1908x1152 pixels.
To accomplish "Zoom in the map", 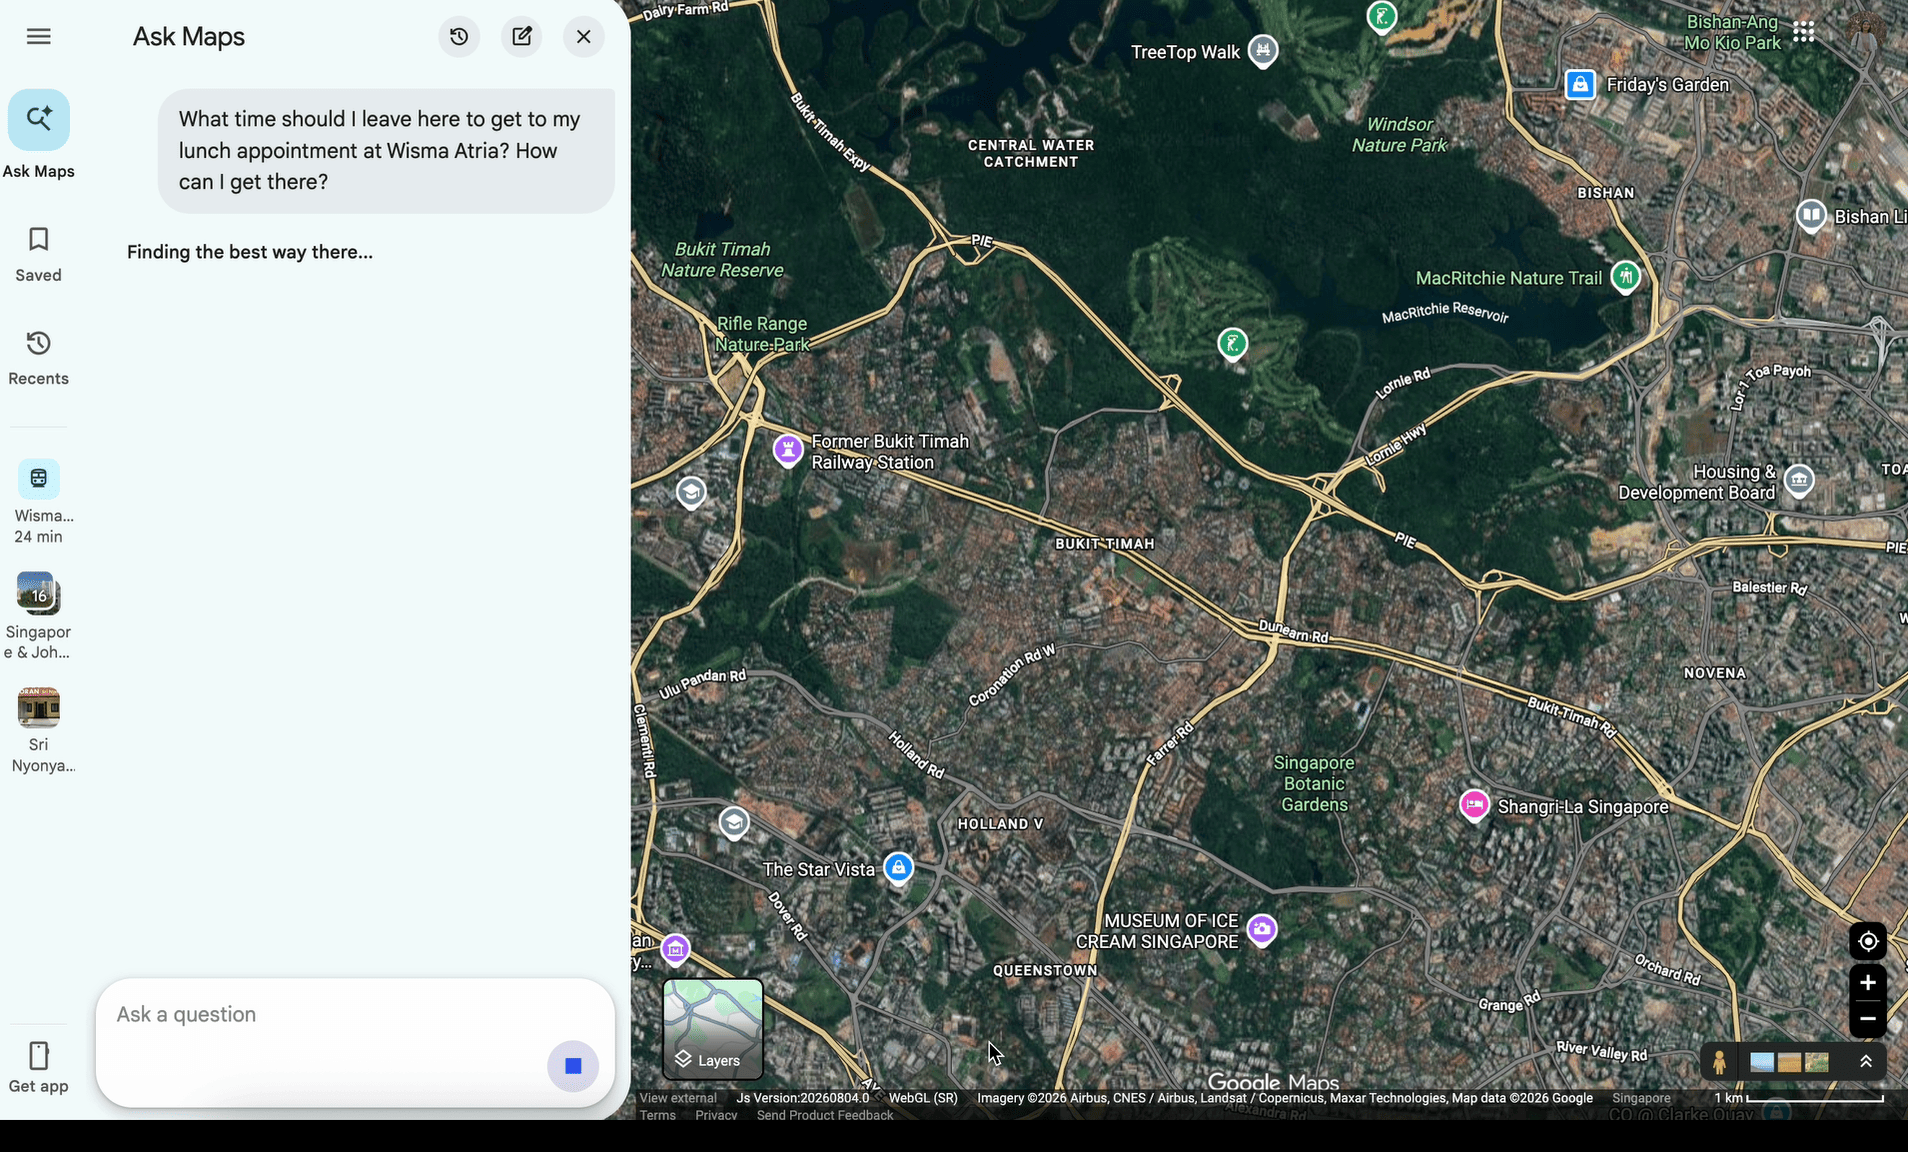I will pos(1868,983).
